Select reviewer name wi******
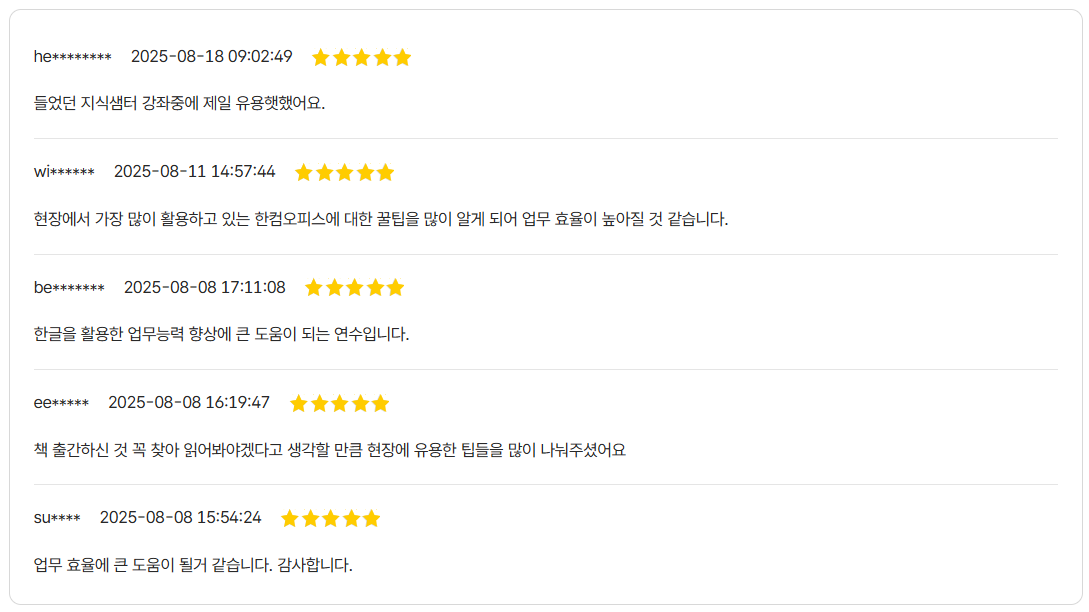Image resolution: width=1089 pixels, height=612 pixels. (x=64, y=172)
